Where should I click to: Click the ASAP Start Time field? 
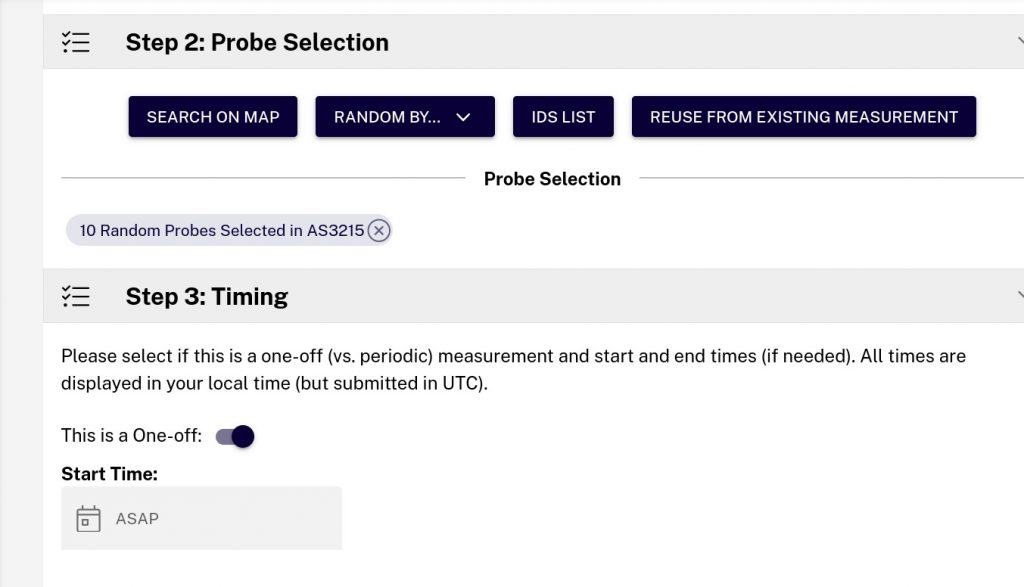click(x=201, y=518)
